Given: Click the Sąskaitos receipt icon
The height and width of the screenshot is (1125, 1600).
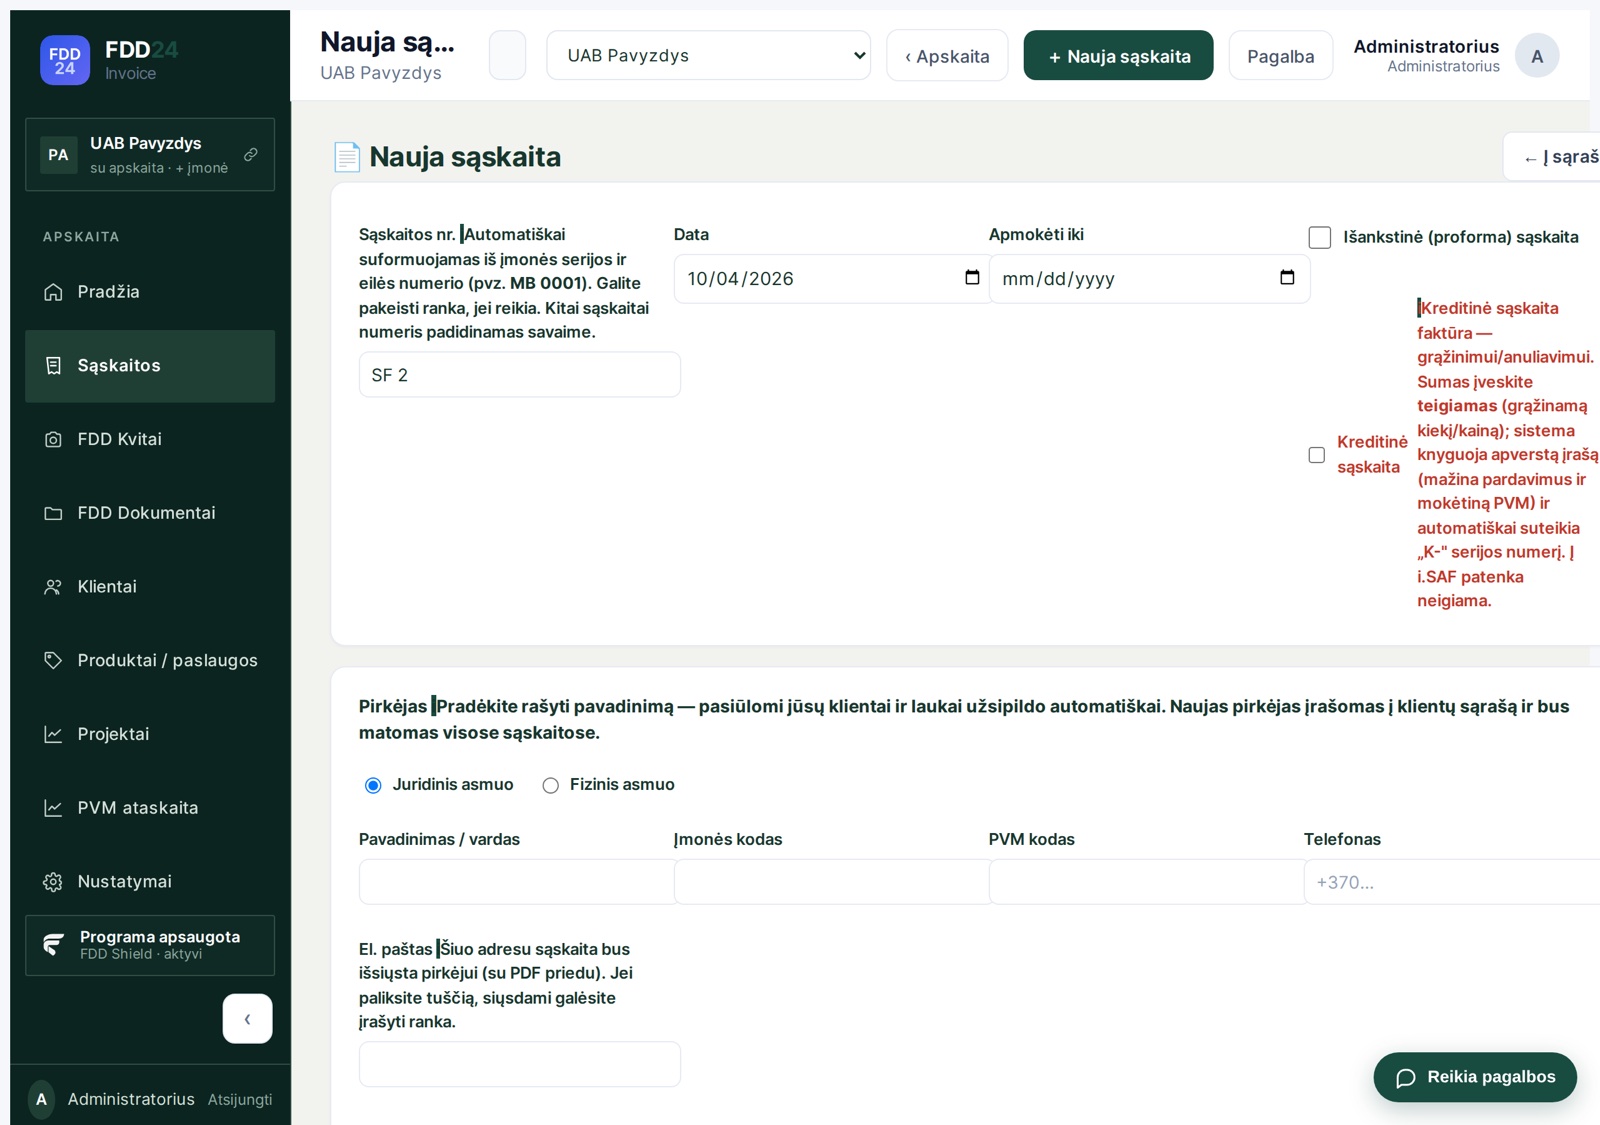Looking at the screenshot, I should point(53,366).
